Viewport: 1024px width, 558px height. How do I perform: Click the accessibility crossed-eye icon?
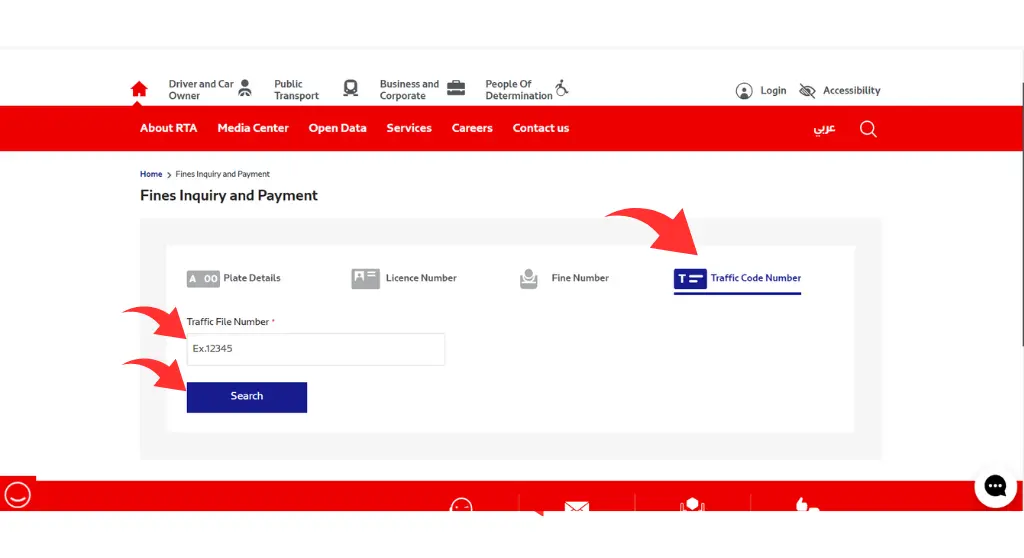807,91
